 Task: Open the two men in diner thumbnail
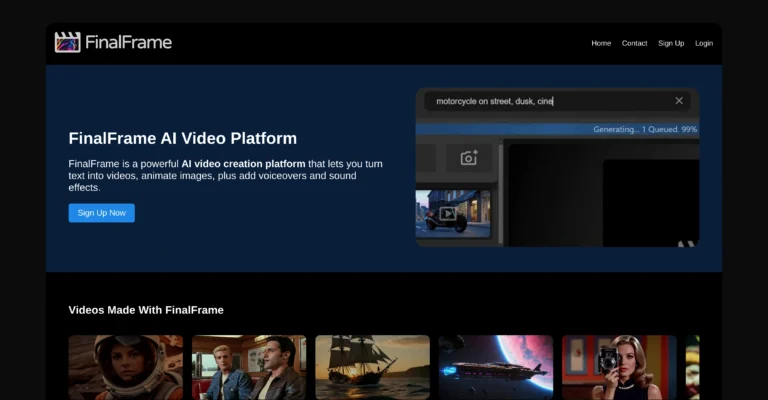click(x=249, y=367)
